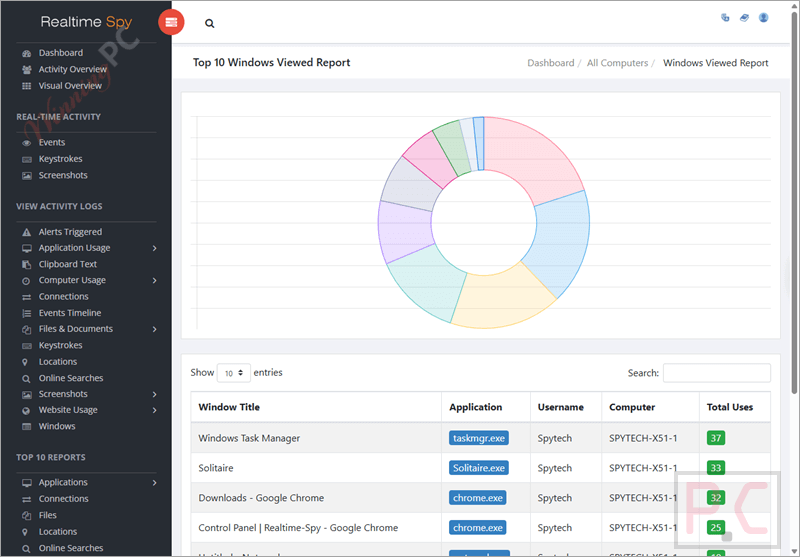Screen dimensions: 800x557
Task: Click the clipboard icon for Clipboard Text
Action: [27, 264]
